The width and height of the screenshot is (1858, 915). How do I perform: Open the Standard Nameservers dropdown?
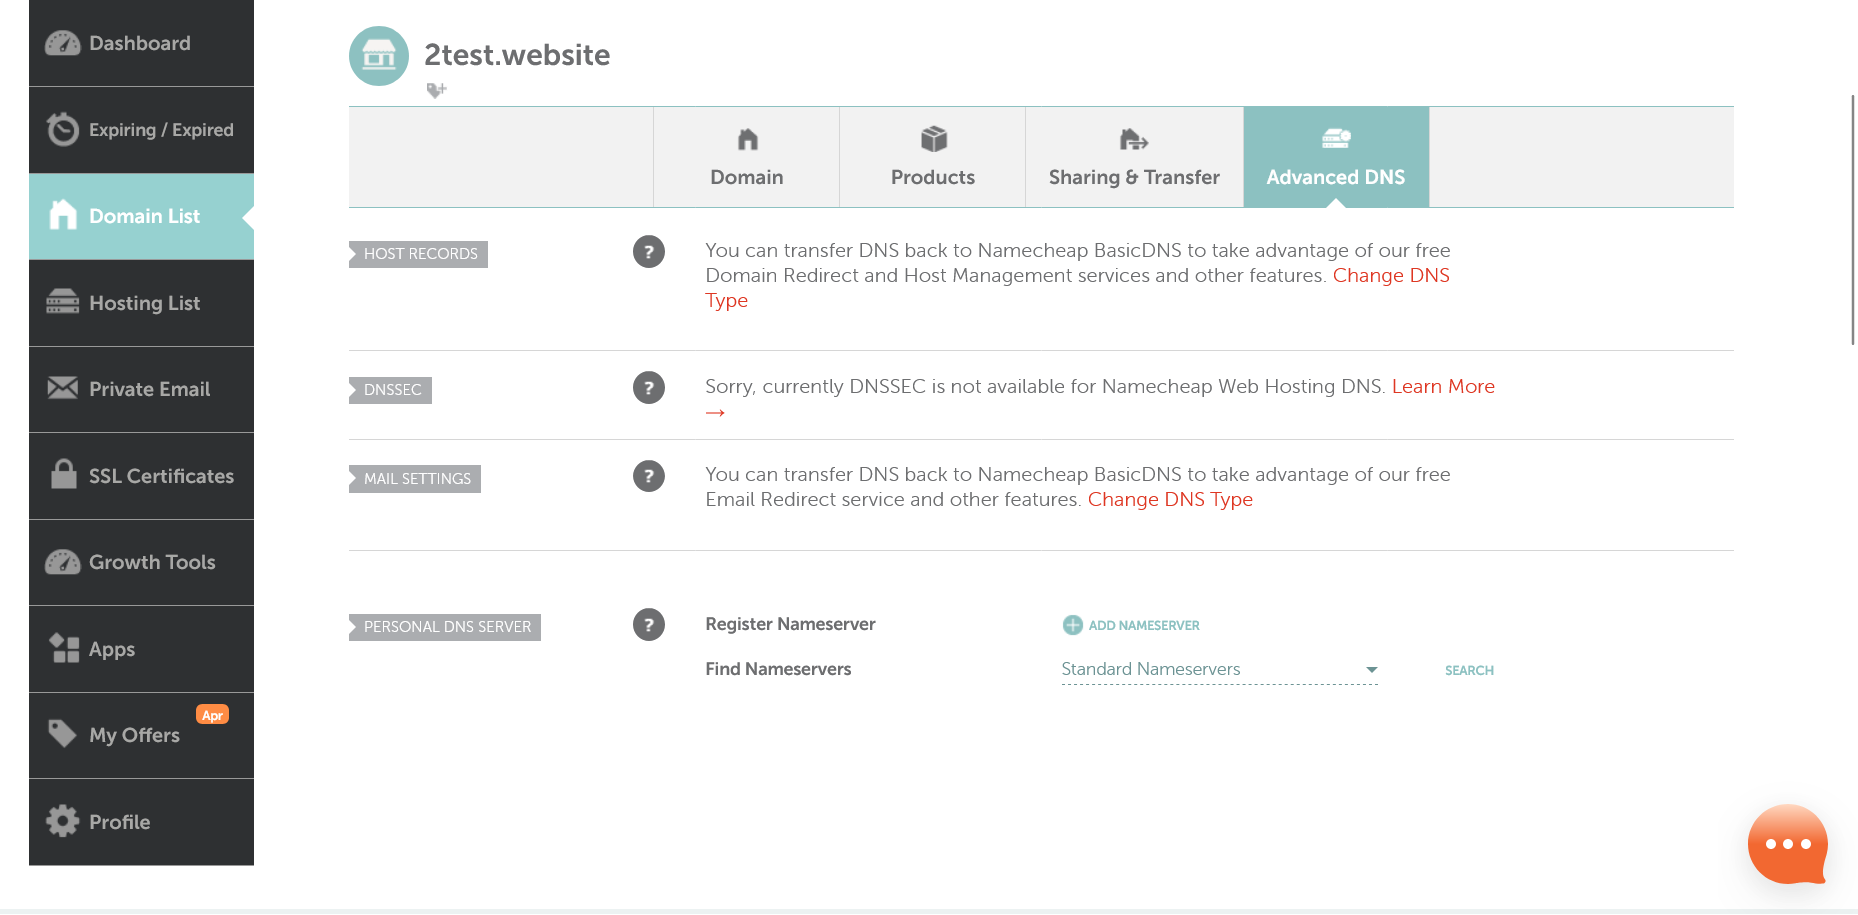pyautogui.click(x=1219, y=670)
